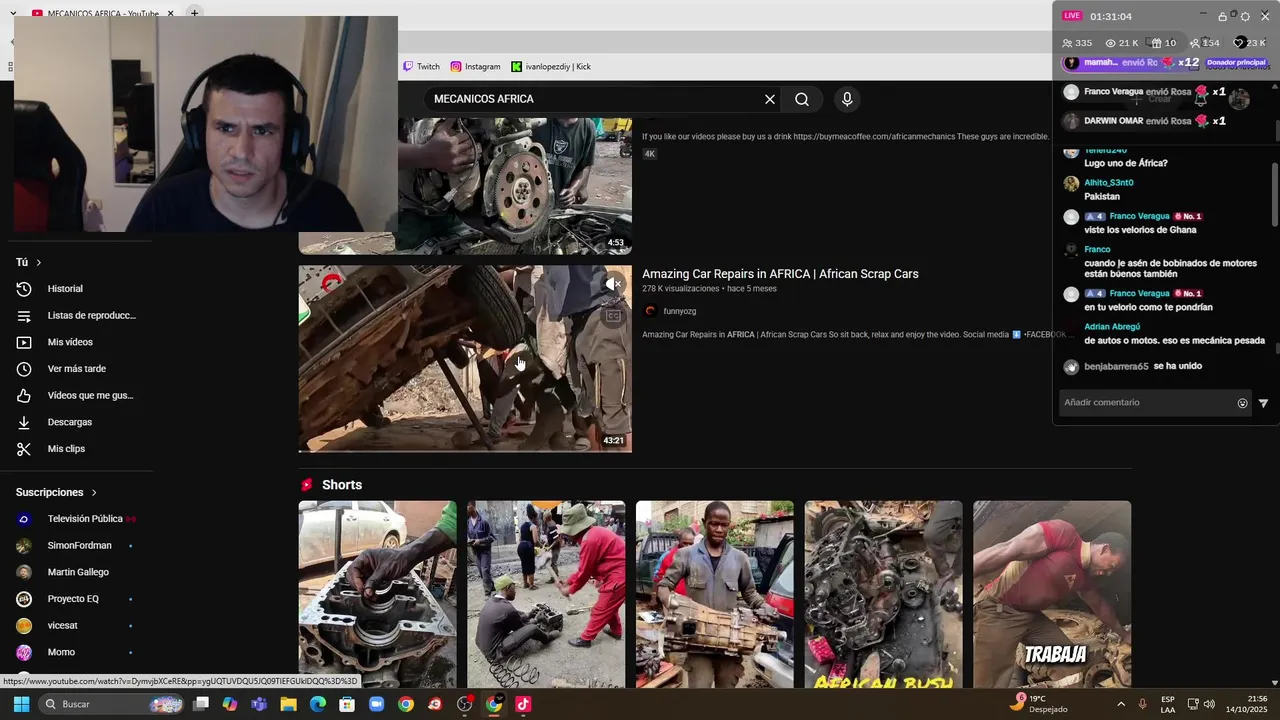Image resolution: width=1280 pixels, height=720 pixels.
Task: Play the TRABAJA short video
Action: 1052,594
